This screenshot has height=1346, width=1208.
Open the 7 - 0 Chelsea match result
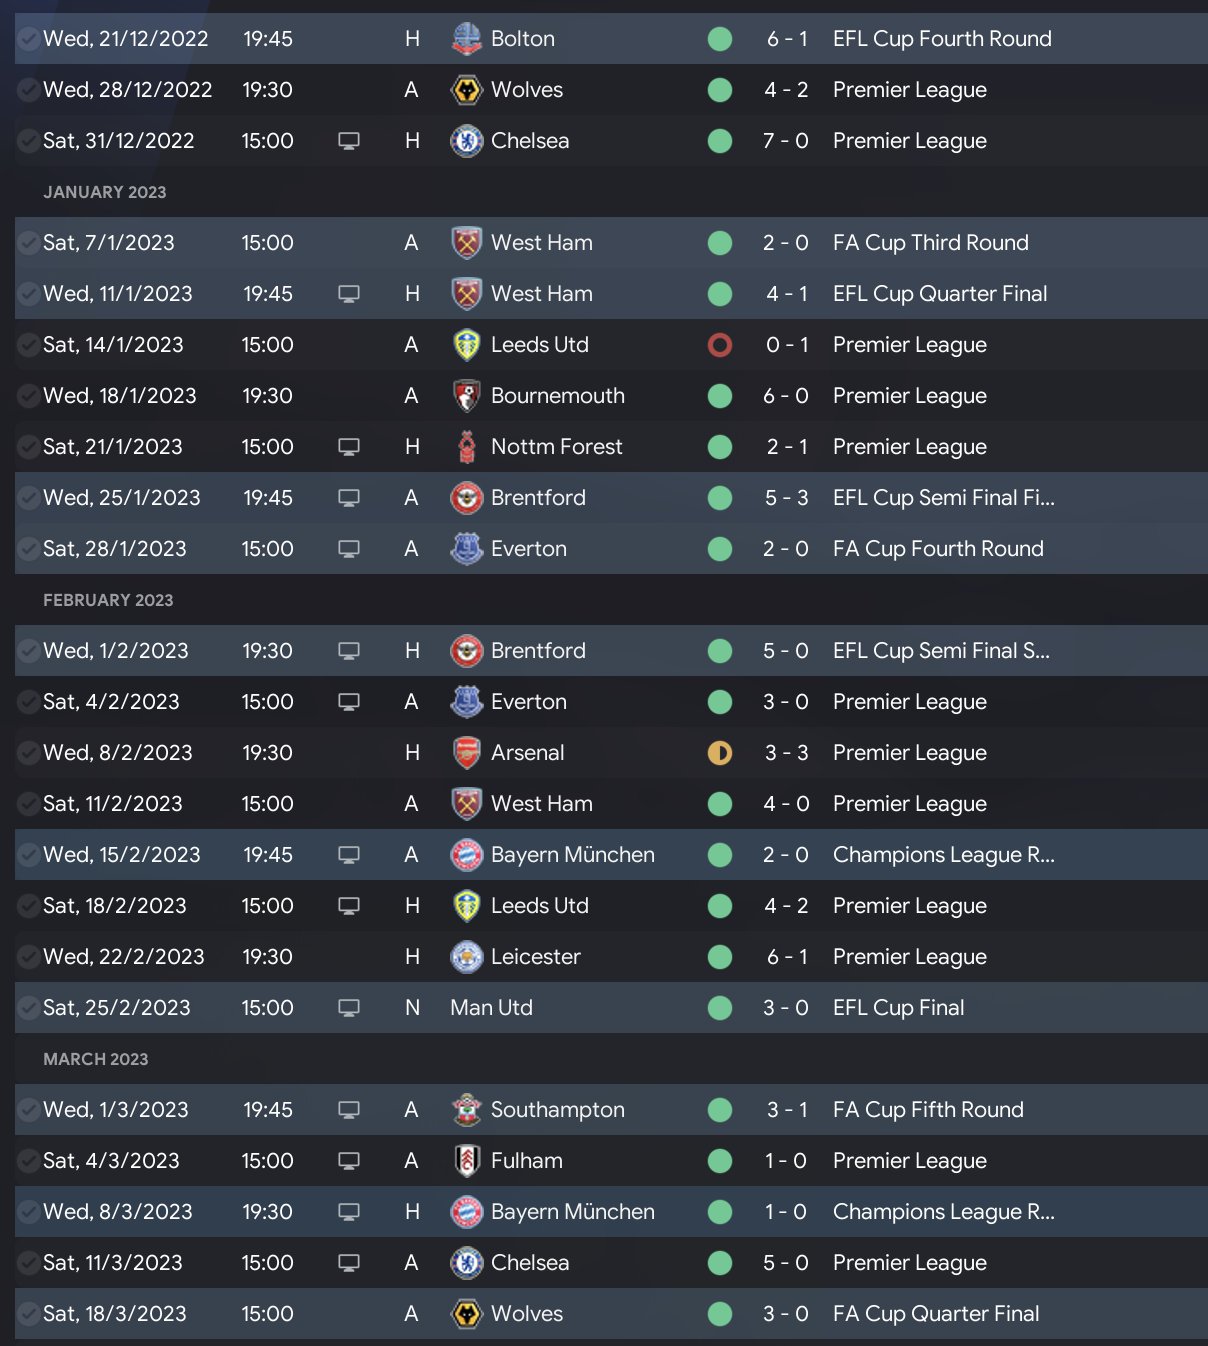pos(785,141)
